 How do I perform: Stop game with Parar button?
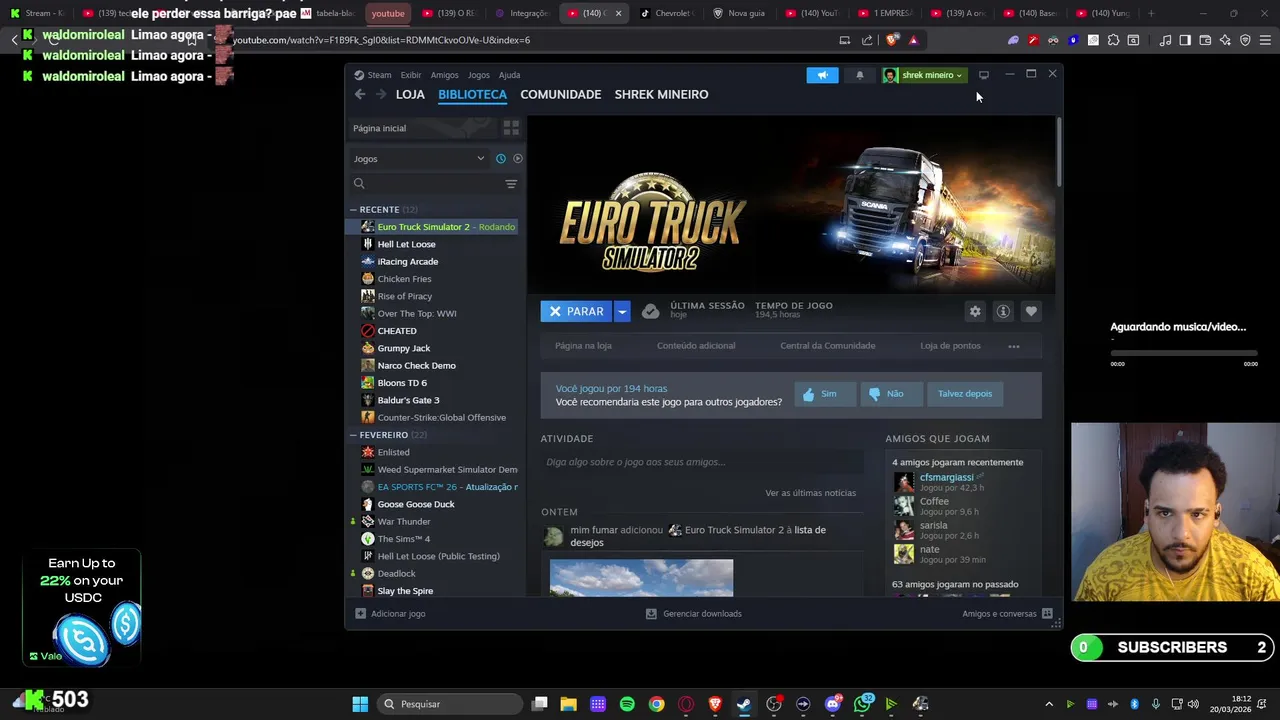(577, 312)
